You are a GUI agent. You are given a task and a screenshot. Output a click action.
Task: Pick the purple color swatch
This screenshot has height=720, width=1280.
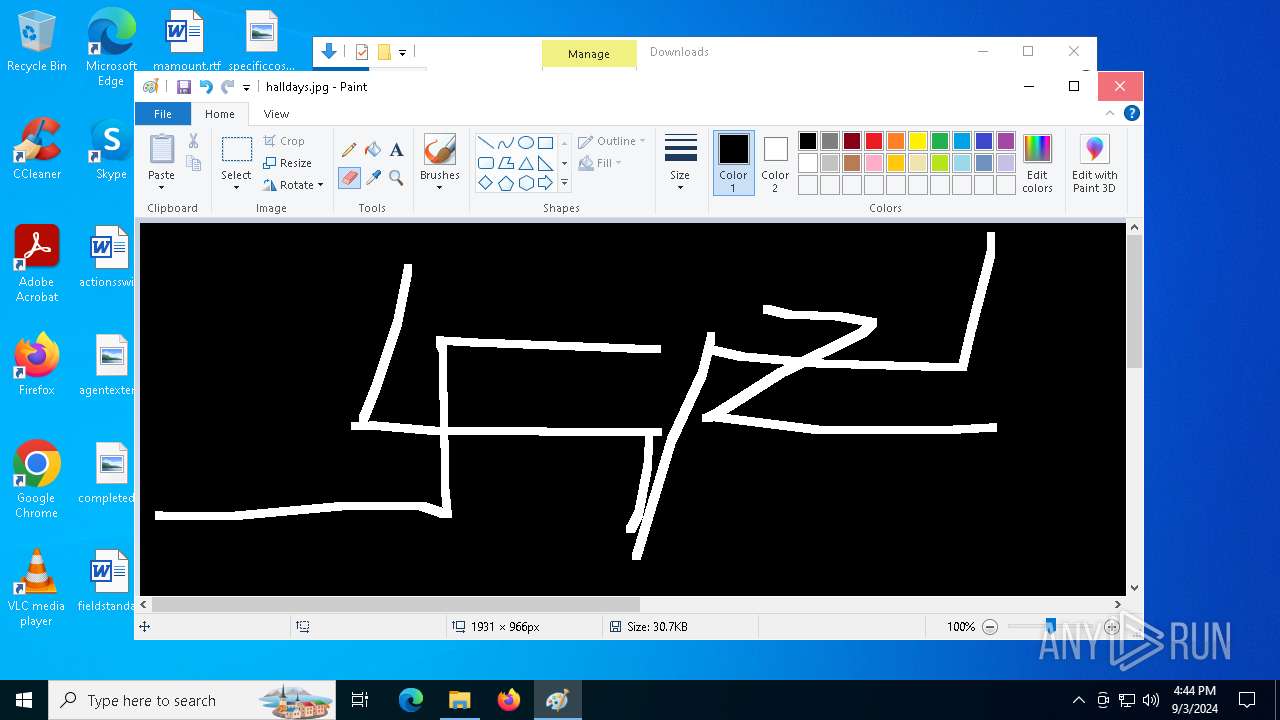coord(1006,141)
